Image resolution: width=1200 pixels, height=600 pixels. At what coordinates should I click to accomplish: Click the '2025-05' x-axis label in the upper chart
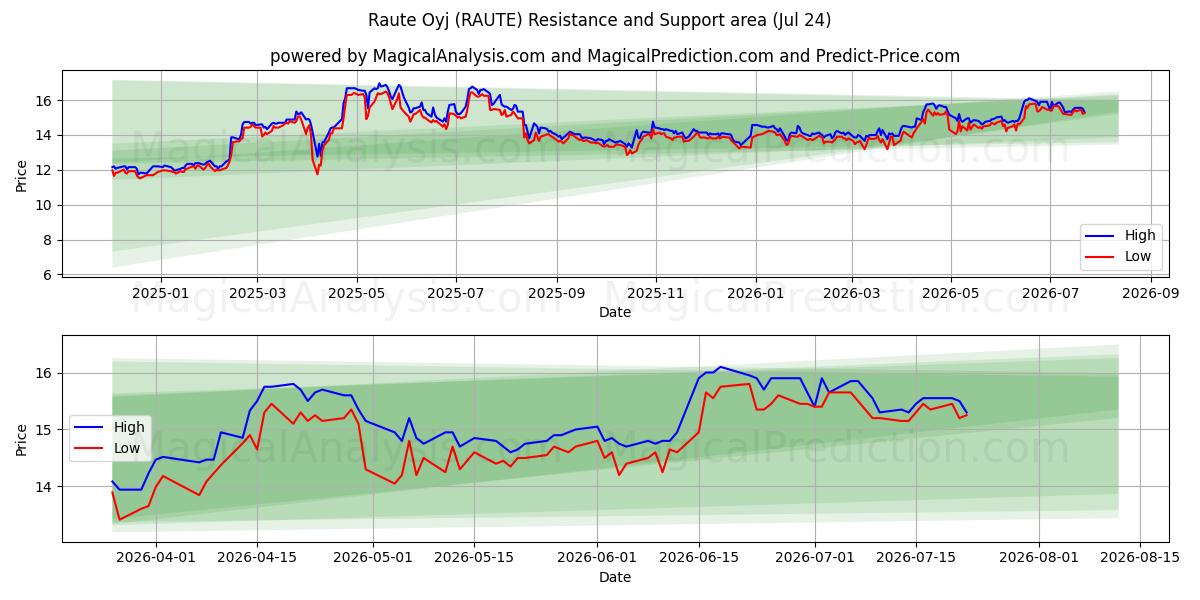click(357, 294)
